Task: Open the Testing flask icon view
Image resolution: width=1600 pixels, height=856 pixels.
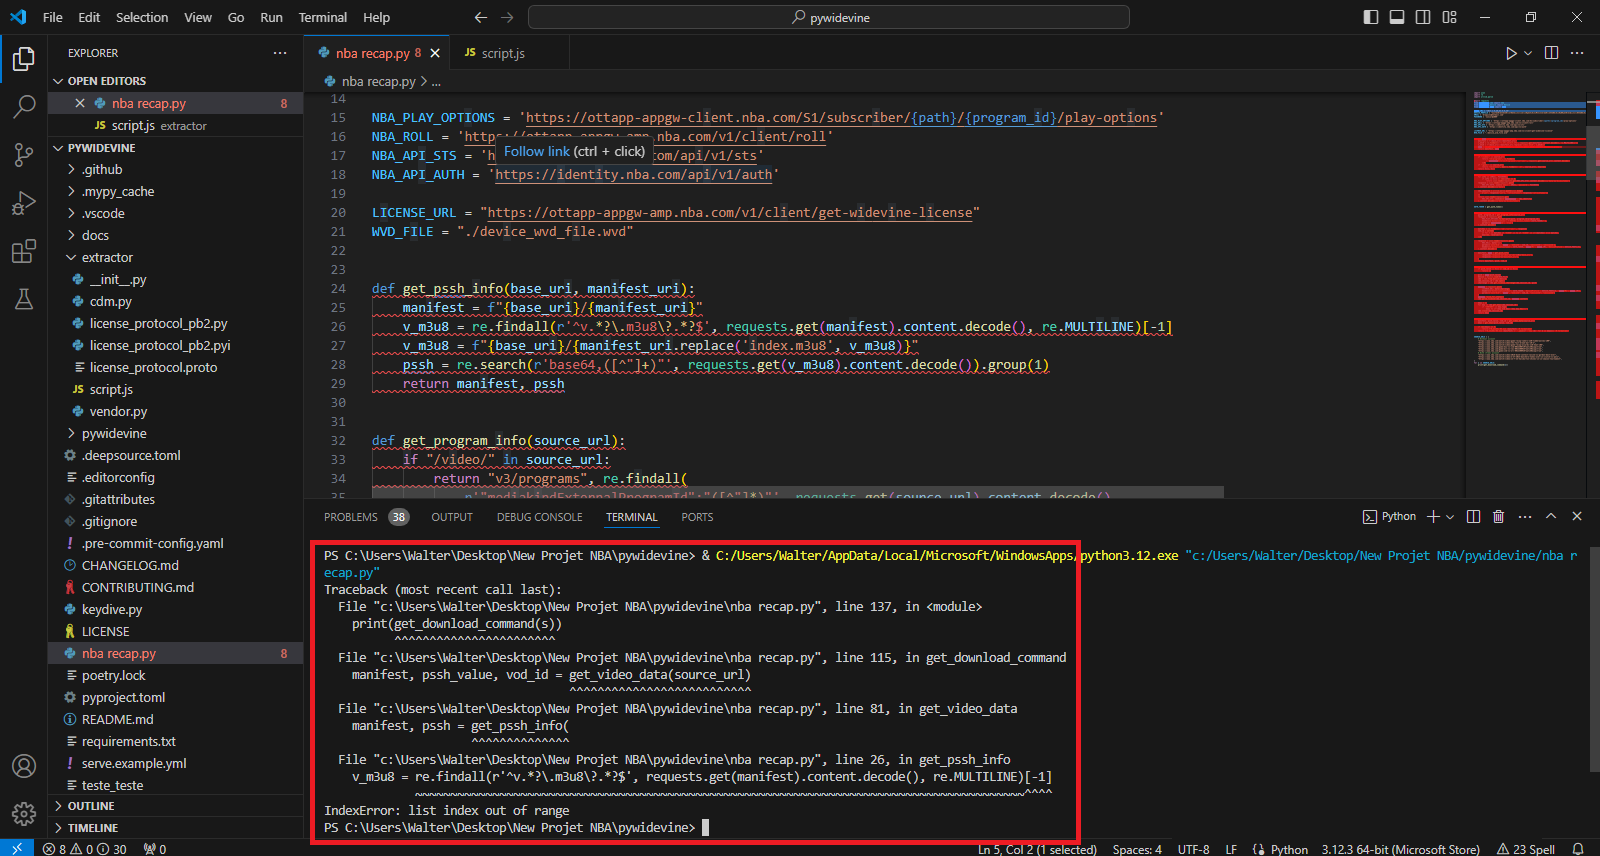Action: tap(24, 299)
